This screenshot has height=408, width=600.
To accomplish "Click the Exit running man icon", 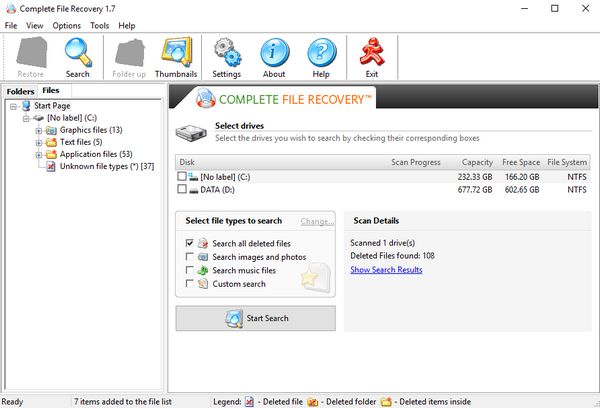I will 372,52.
